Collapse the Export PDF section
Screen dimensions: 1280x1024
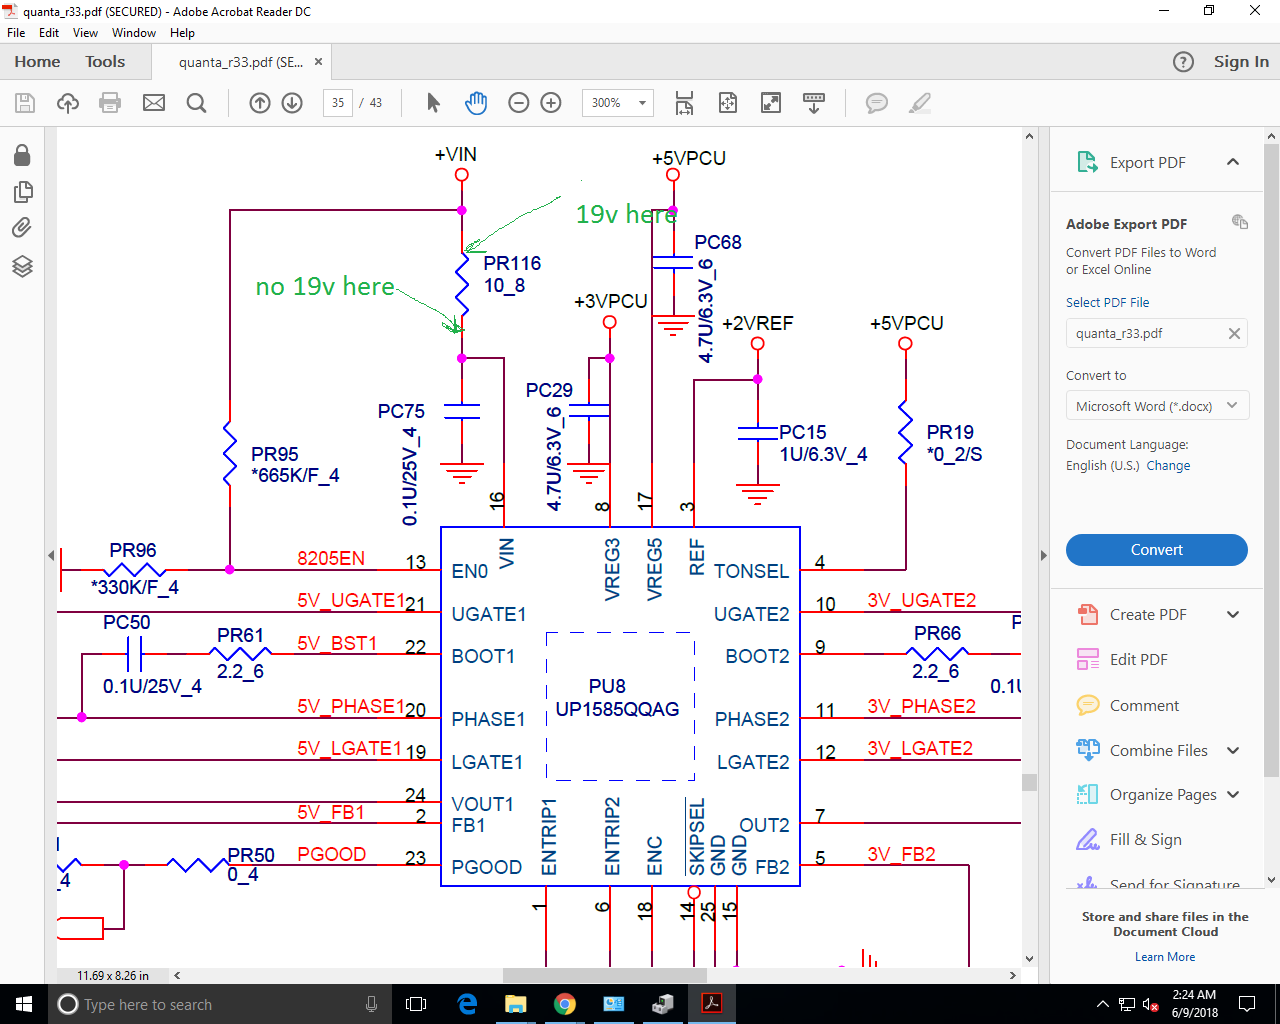1233,162
